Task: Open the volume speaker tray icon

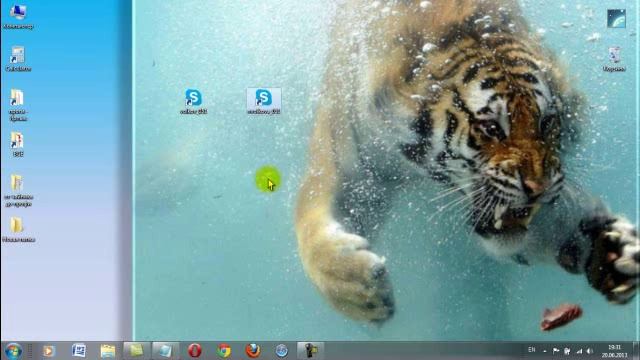Action: point(590,351)
